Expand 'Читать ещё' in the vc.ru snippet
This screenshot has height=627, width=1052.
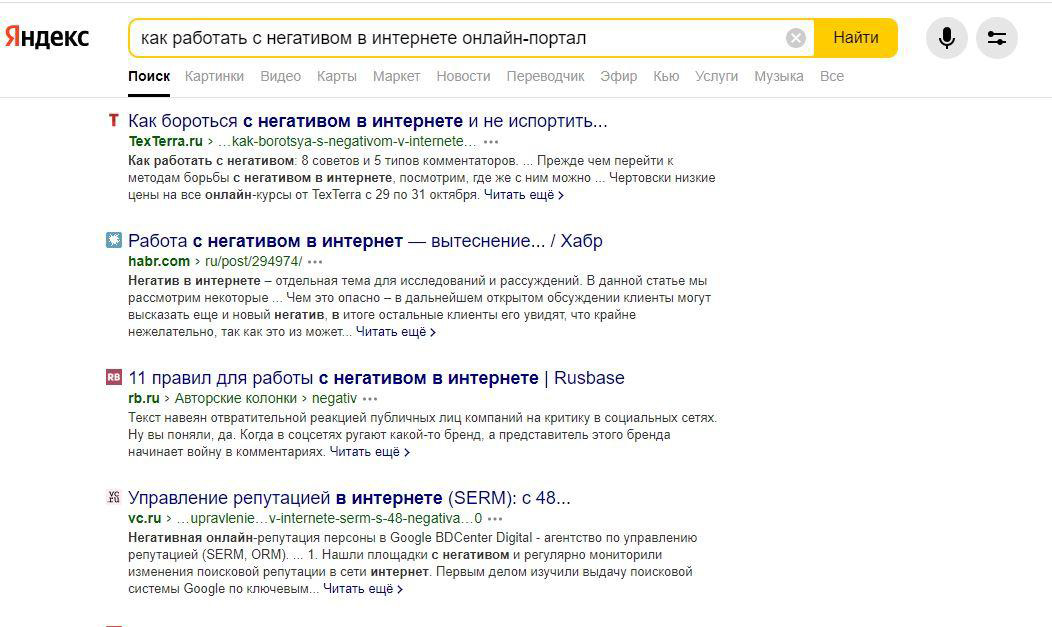pos(363,589)
